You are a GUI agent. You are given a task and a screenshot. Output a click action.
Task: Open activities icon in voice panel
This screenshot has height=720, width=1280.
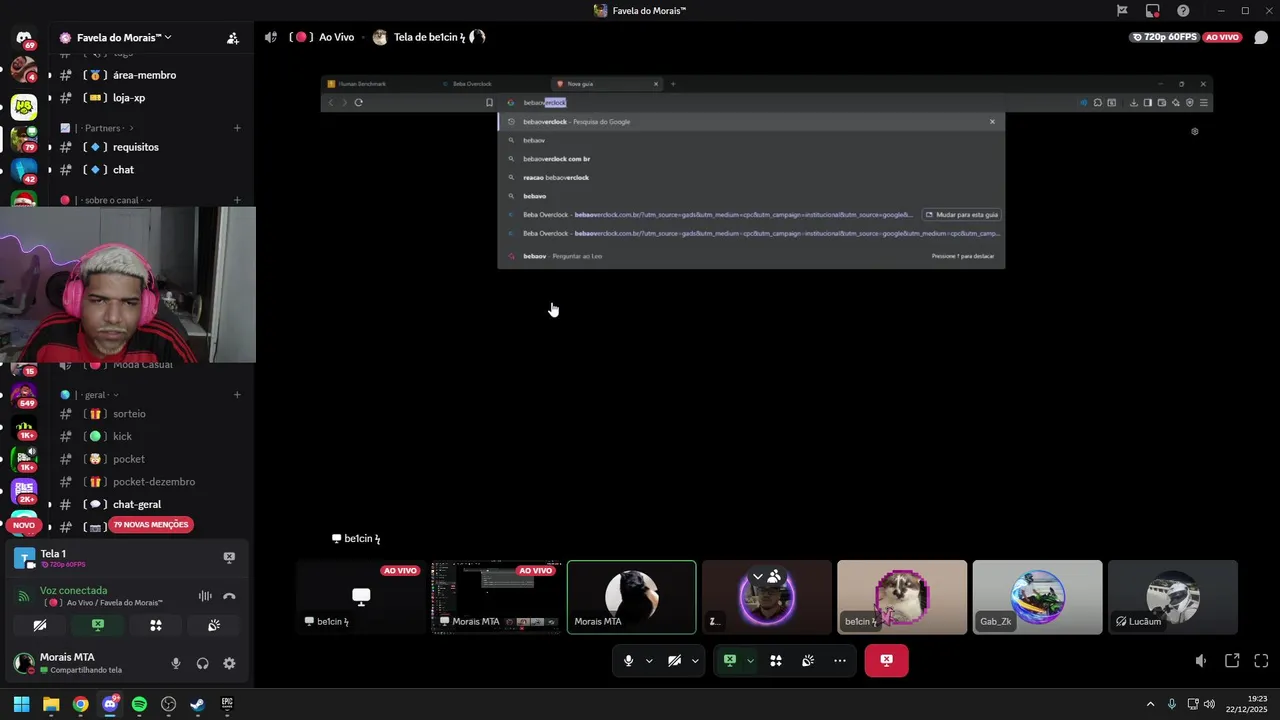156,625
